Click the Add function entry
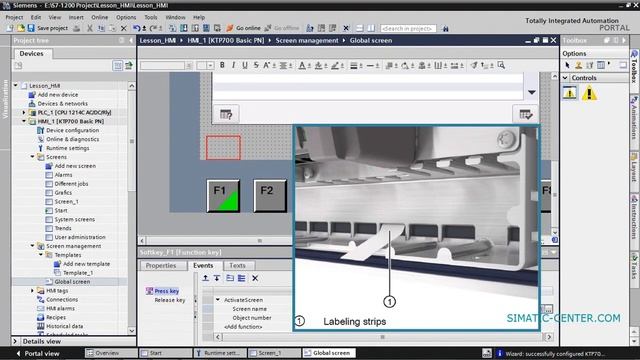Image resolution: width=640 pixels, height=360 pixels. point(243,327)
